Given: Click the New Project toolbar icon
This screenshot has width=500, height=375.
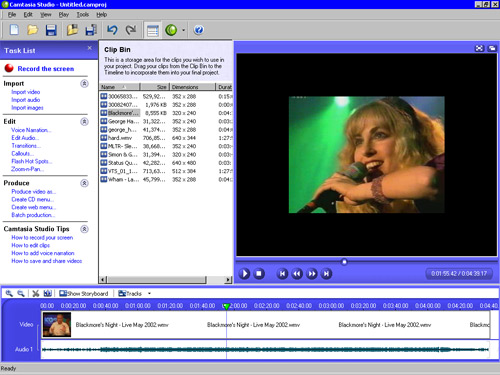Looking at the screenshot, I should [14, 30].
